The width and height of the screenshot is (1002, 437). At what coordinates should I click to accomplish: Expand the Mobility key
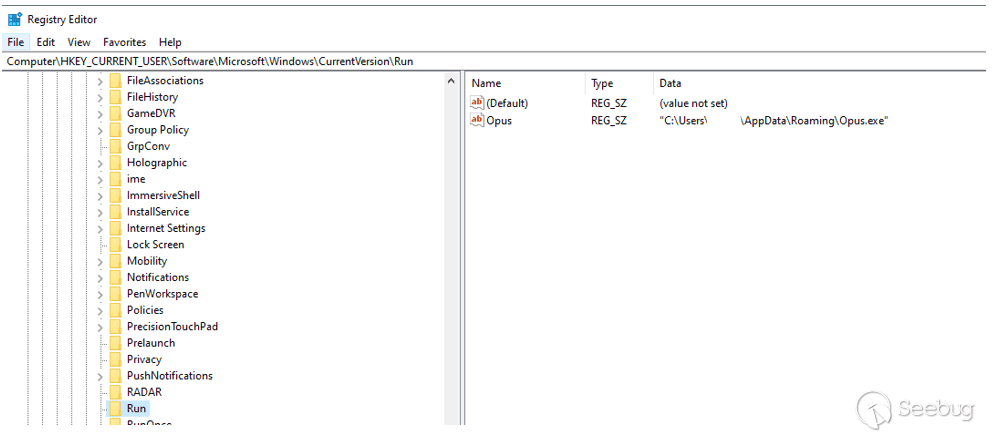(x=100, y=261)
